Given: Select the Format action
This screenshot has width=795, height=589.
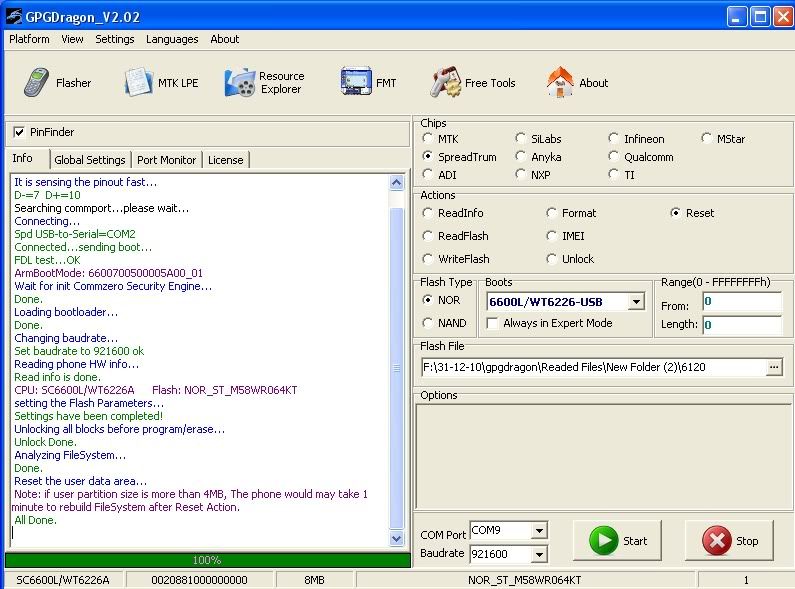Looking at the screenshot, I should click(x=551, y=213).
